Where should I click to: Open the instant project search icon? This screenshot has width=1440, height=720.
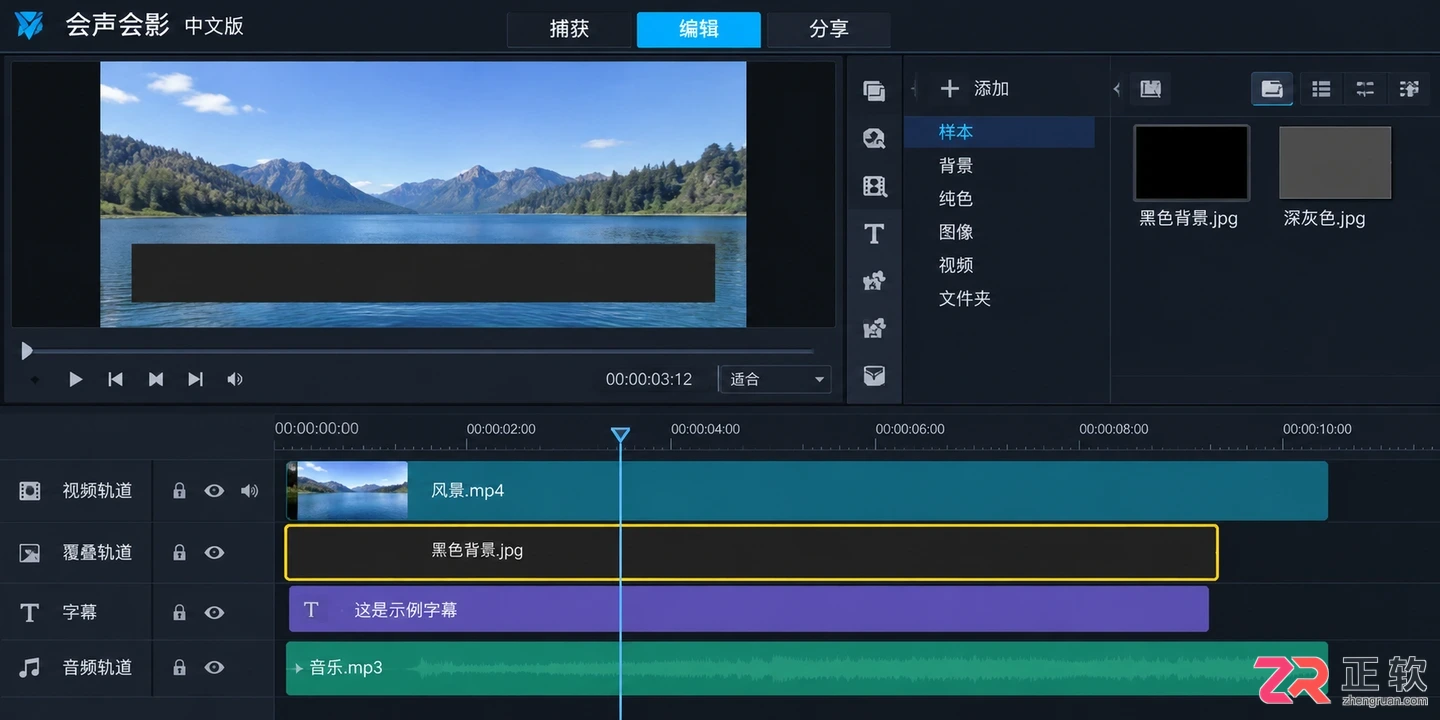point(874,139)
